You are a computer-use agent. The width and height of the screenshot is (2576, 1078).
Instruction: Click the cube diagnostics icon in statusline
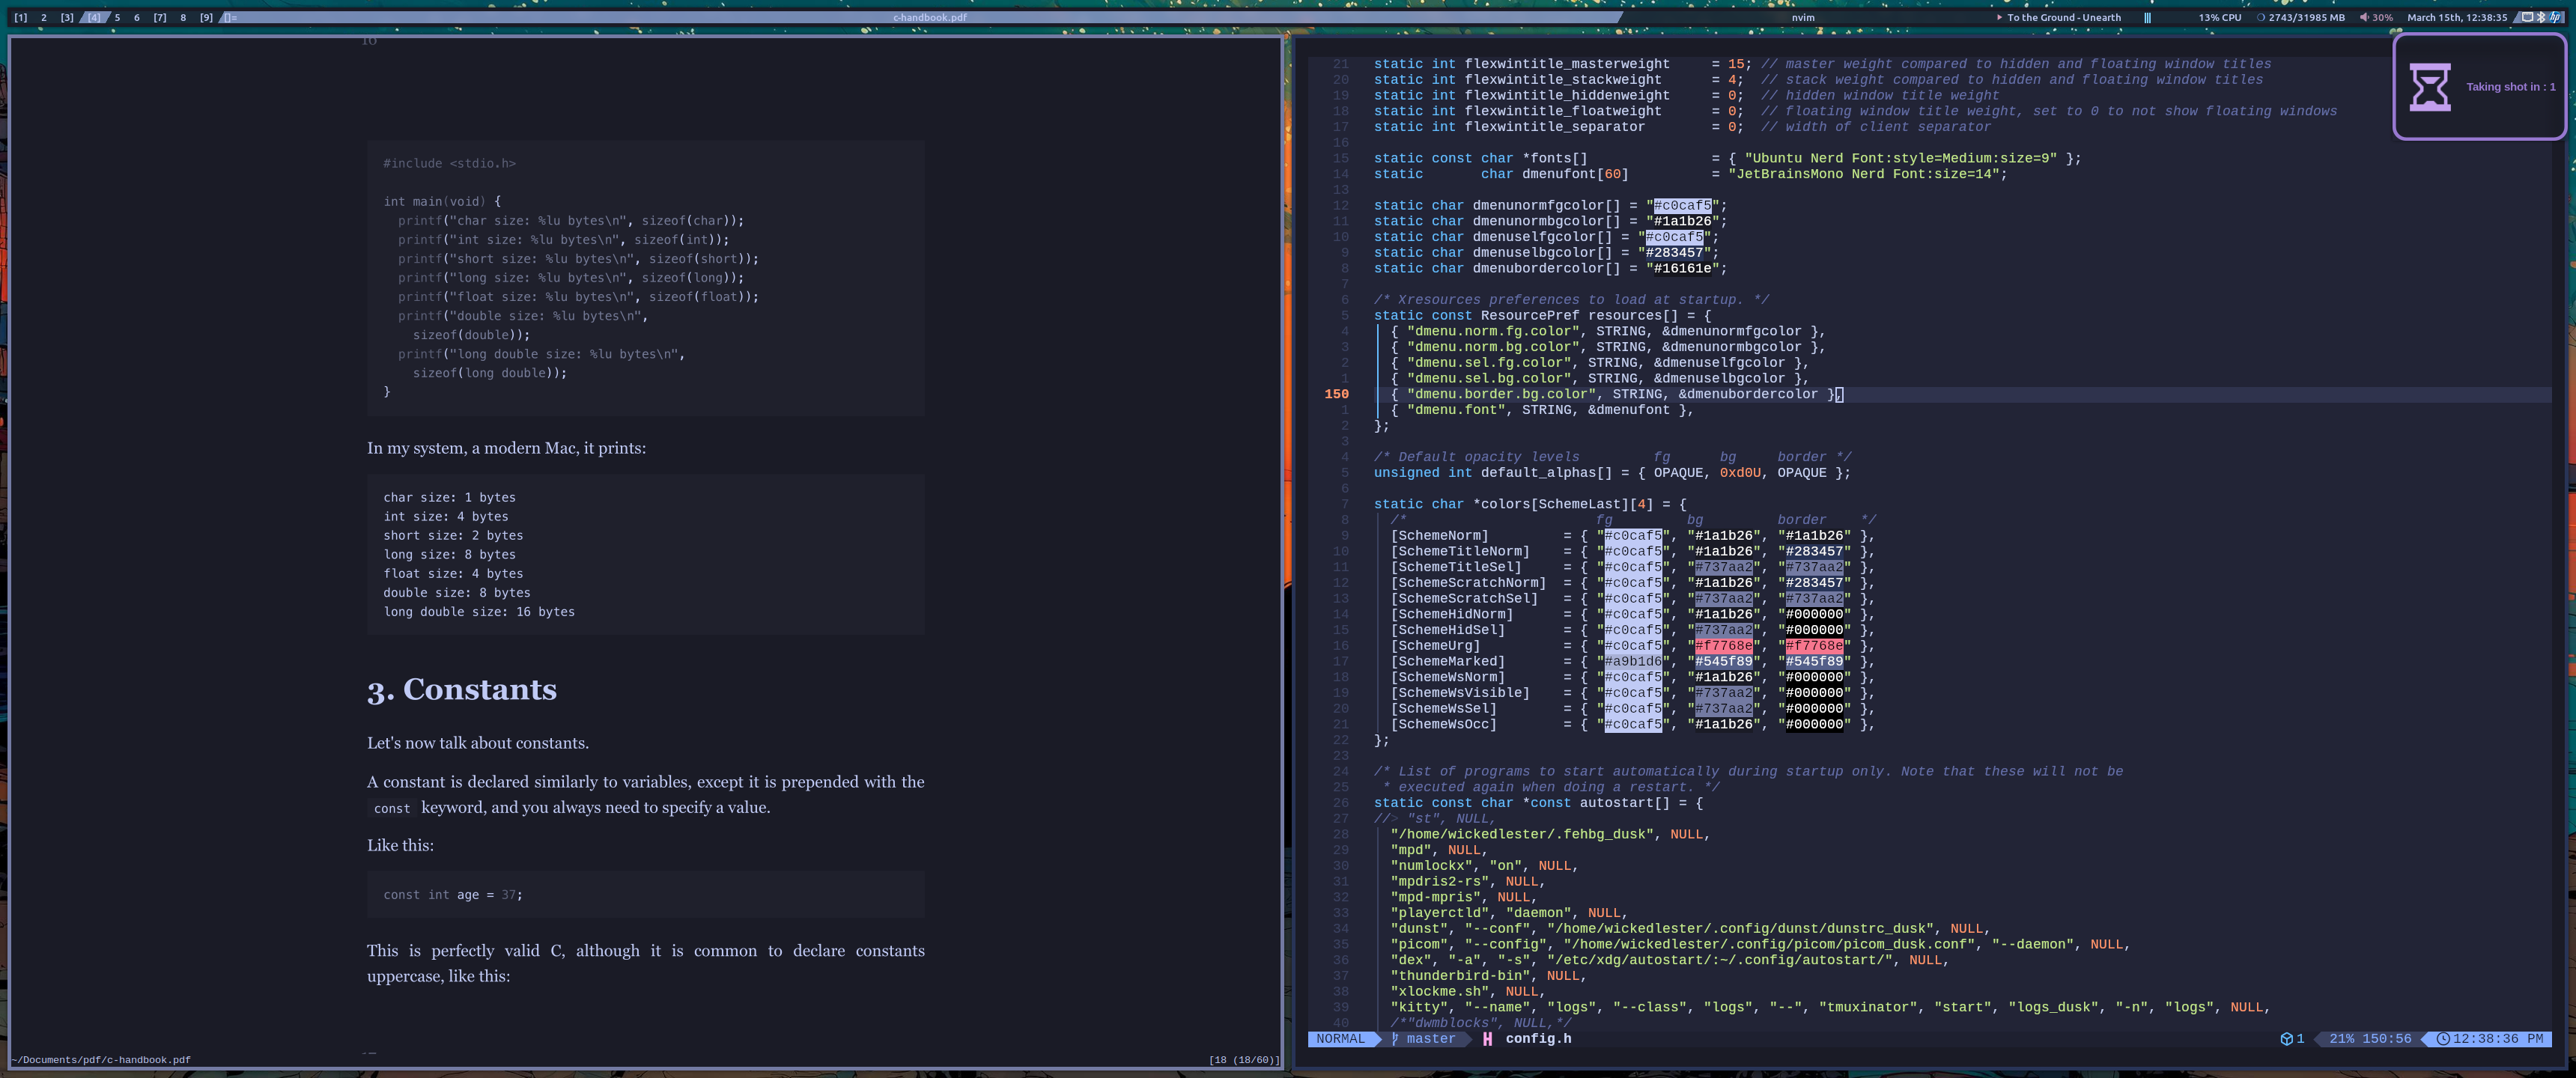coord(2286,1039)
